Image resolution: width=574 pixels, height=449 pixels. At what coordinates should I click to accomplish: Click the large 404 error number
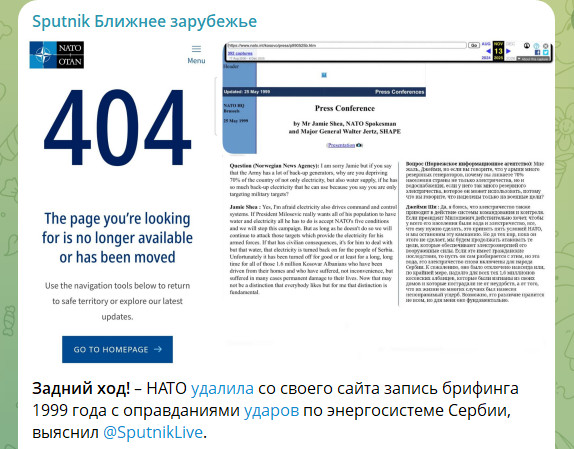(118, 127)
